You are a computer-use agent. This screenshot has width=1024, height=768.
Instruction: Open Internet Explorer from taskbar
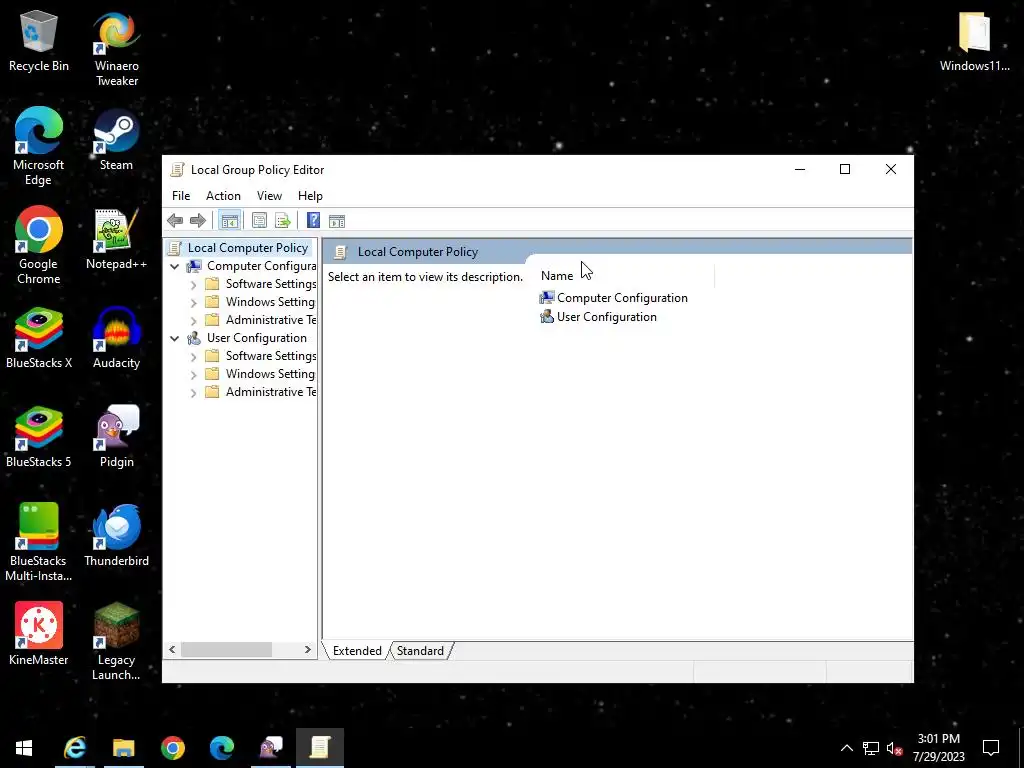75,748
